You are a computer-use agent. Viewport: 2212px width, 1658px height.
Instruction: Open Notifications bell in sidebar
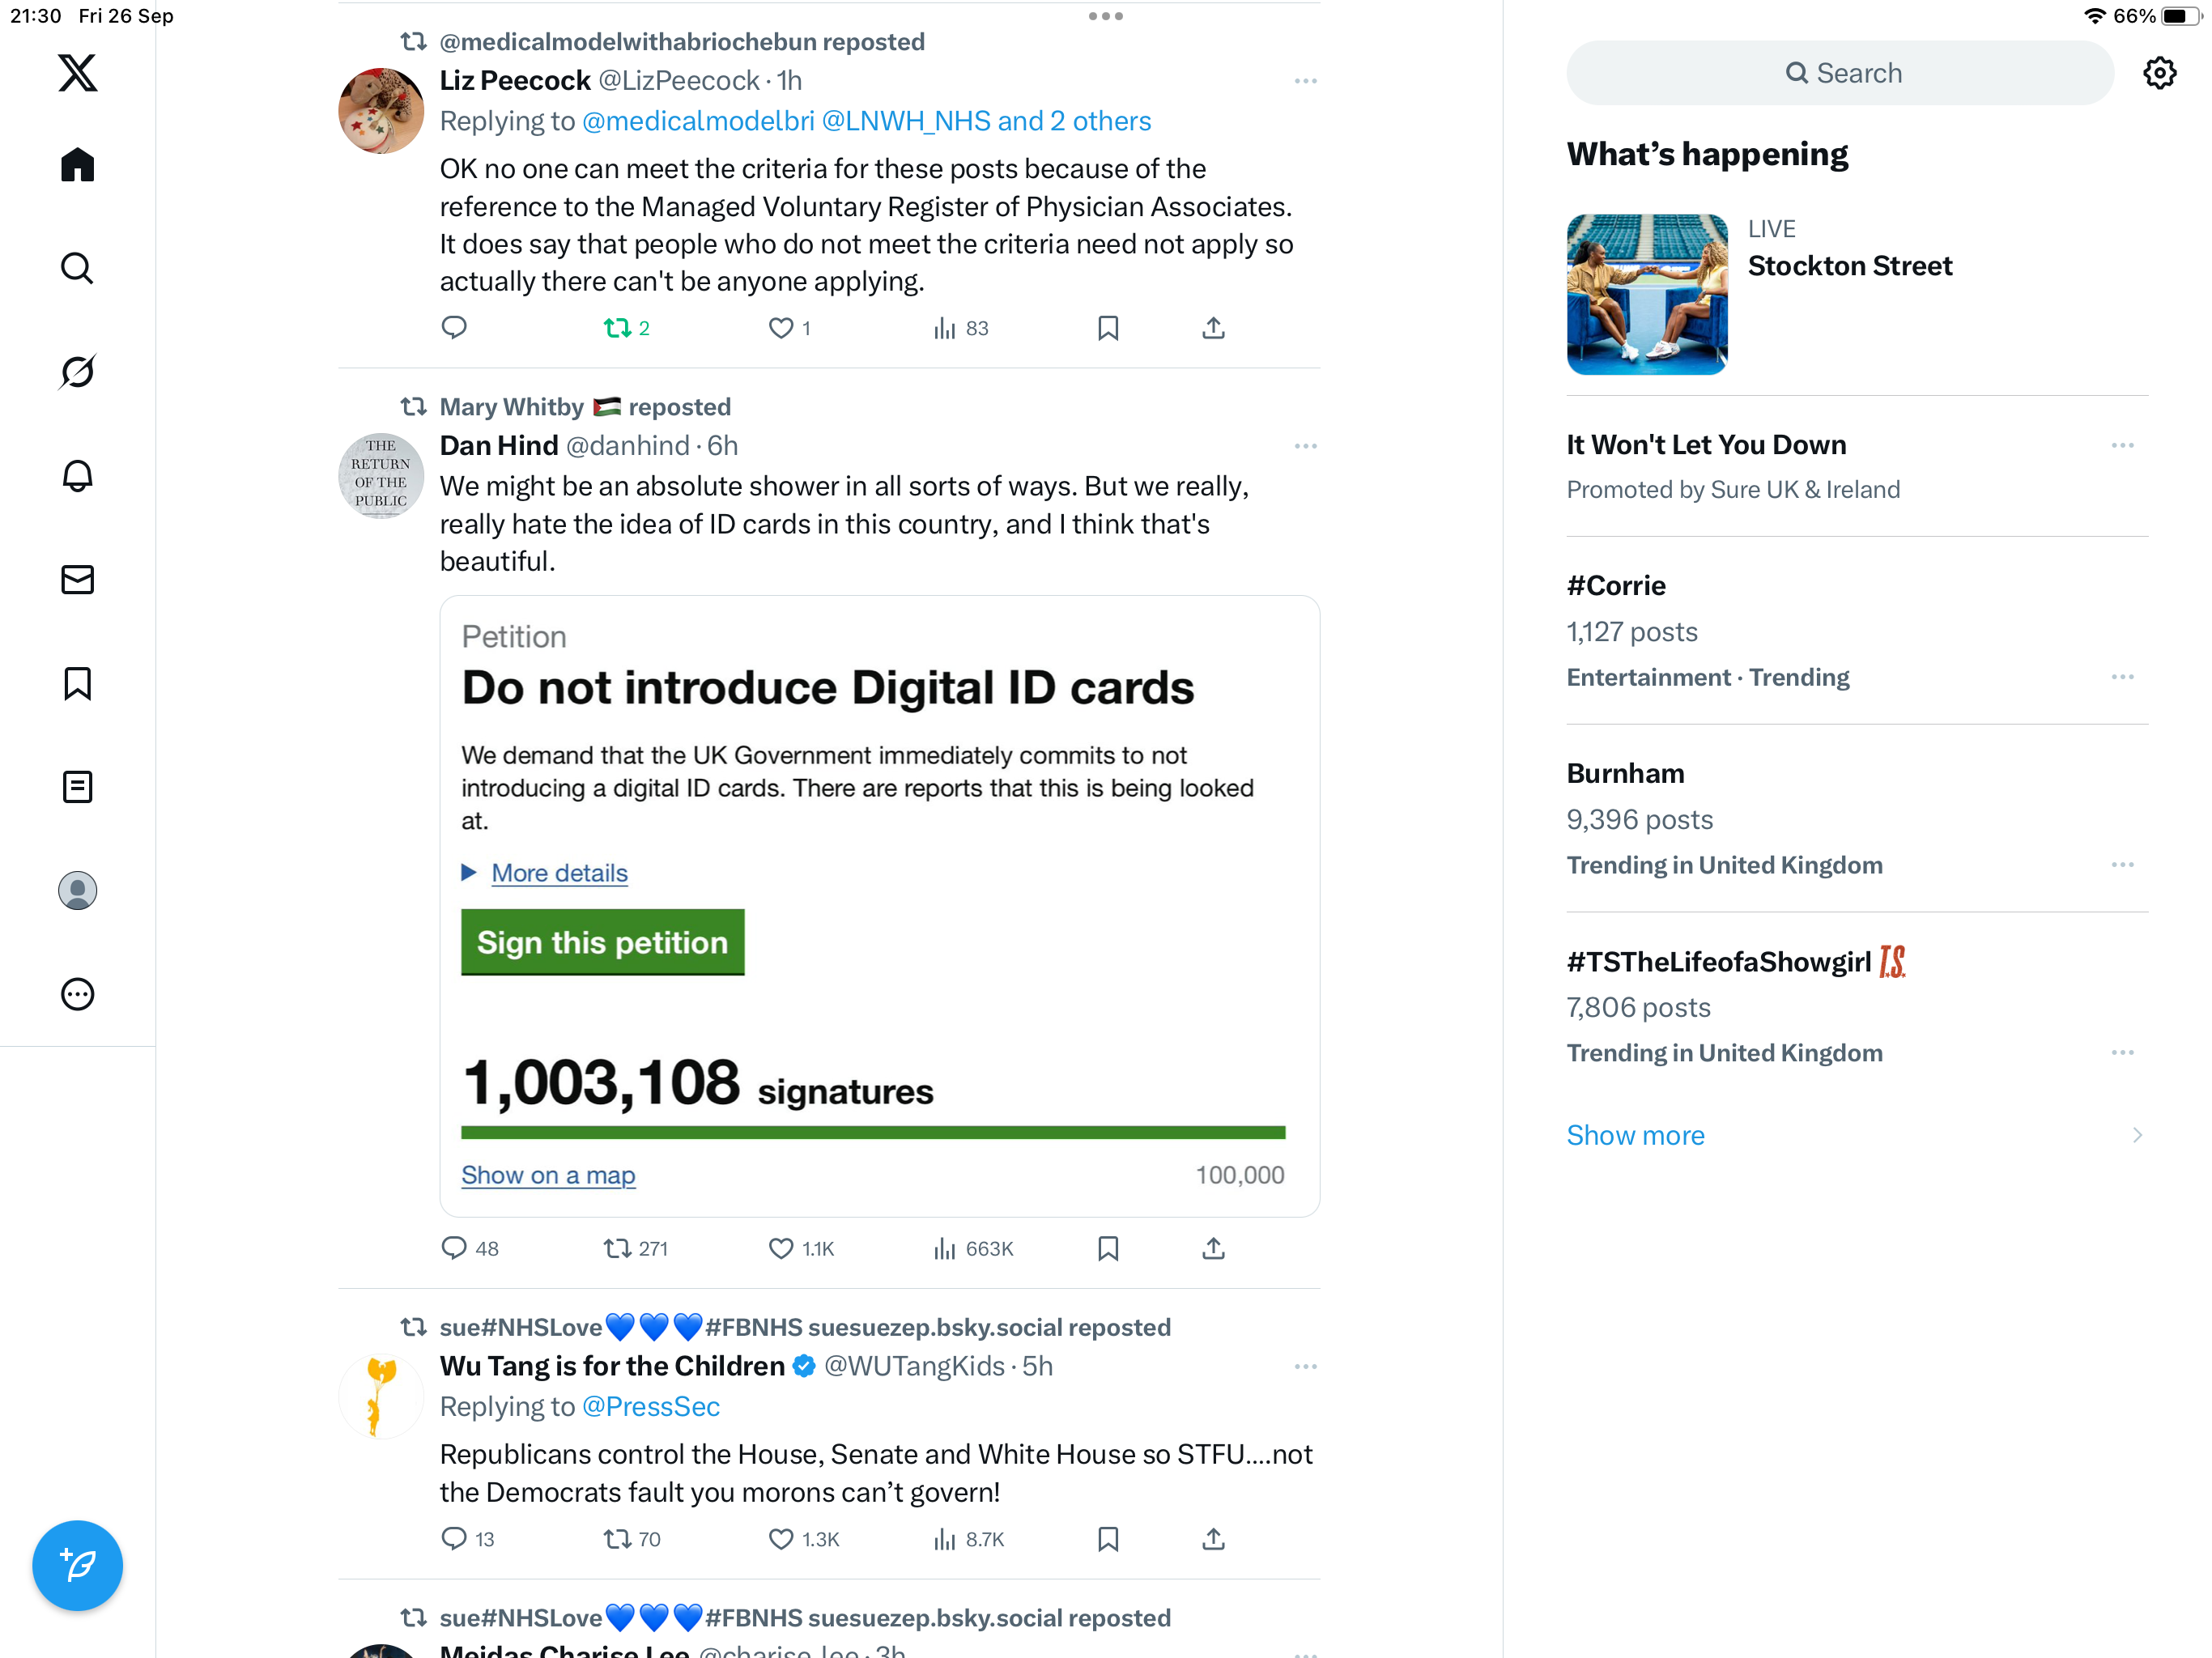[77, 476]
